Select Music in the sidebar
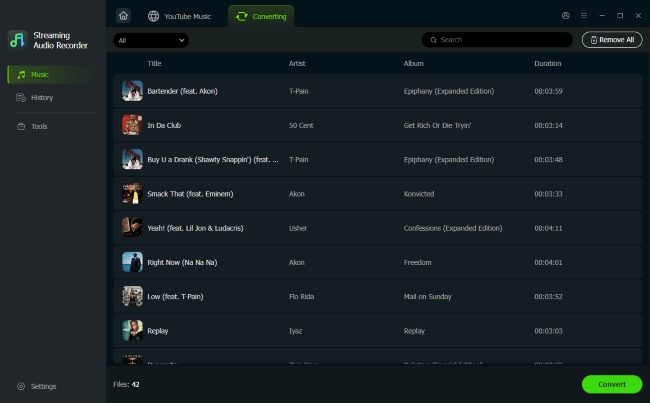The image size is (650, 403). [x=51, y=75]
